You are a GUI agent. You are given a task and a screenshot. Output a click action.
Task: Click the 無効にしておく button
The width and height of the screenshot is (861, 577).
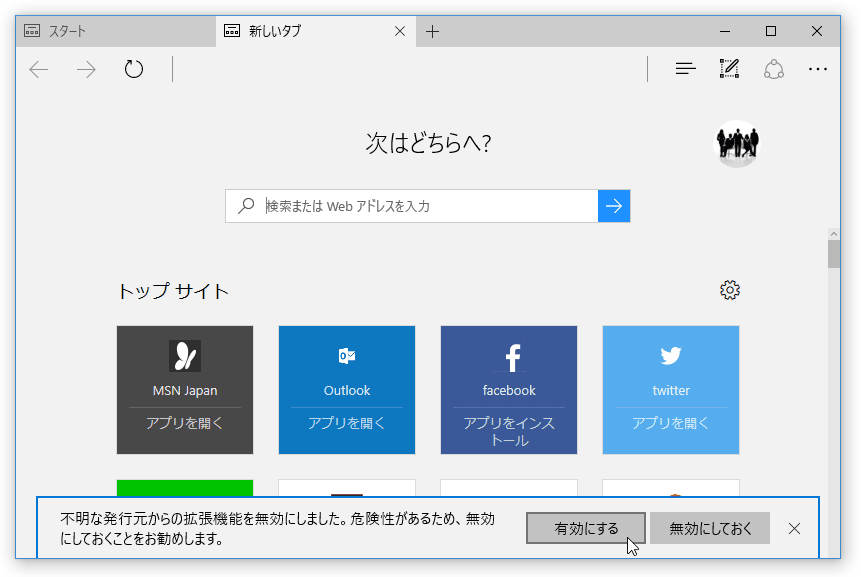pos(710,528)
